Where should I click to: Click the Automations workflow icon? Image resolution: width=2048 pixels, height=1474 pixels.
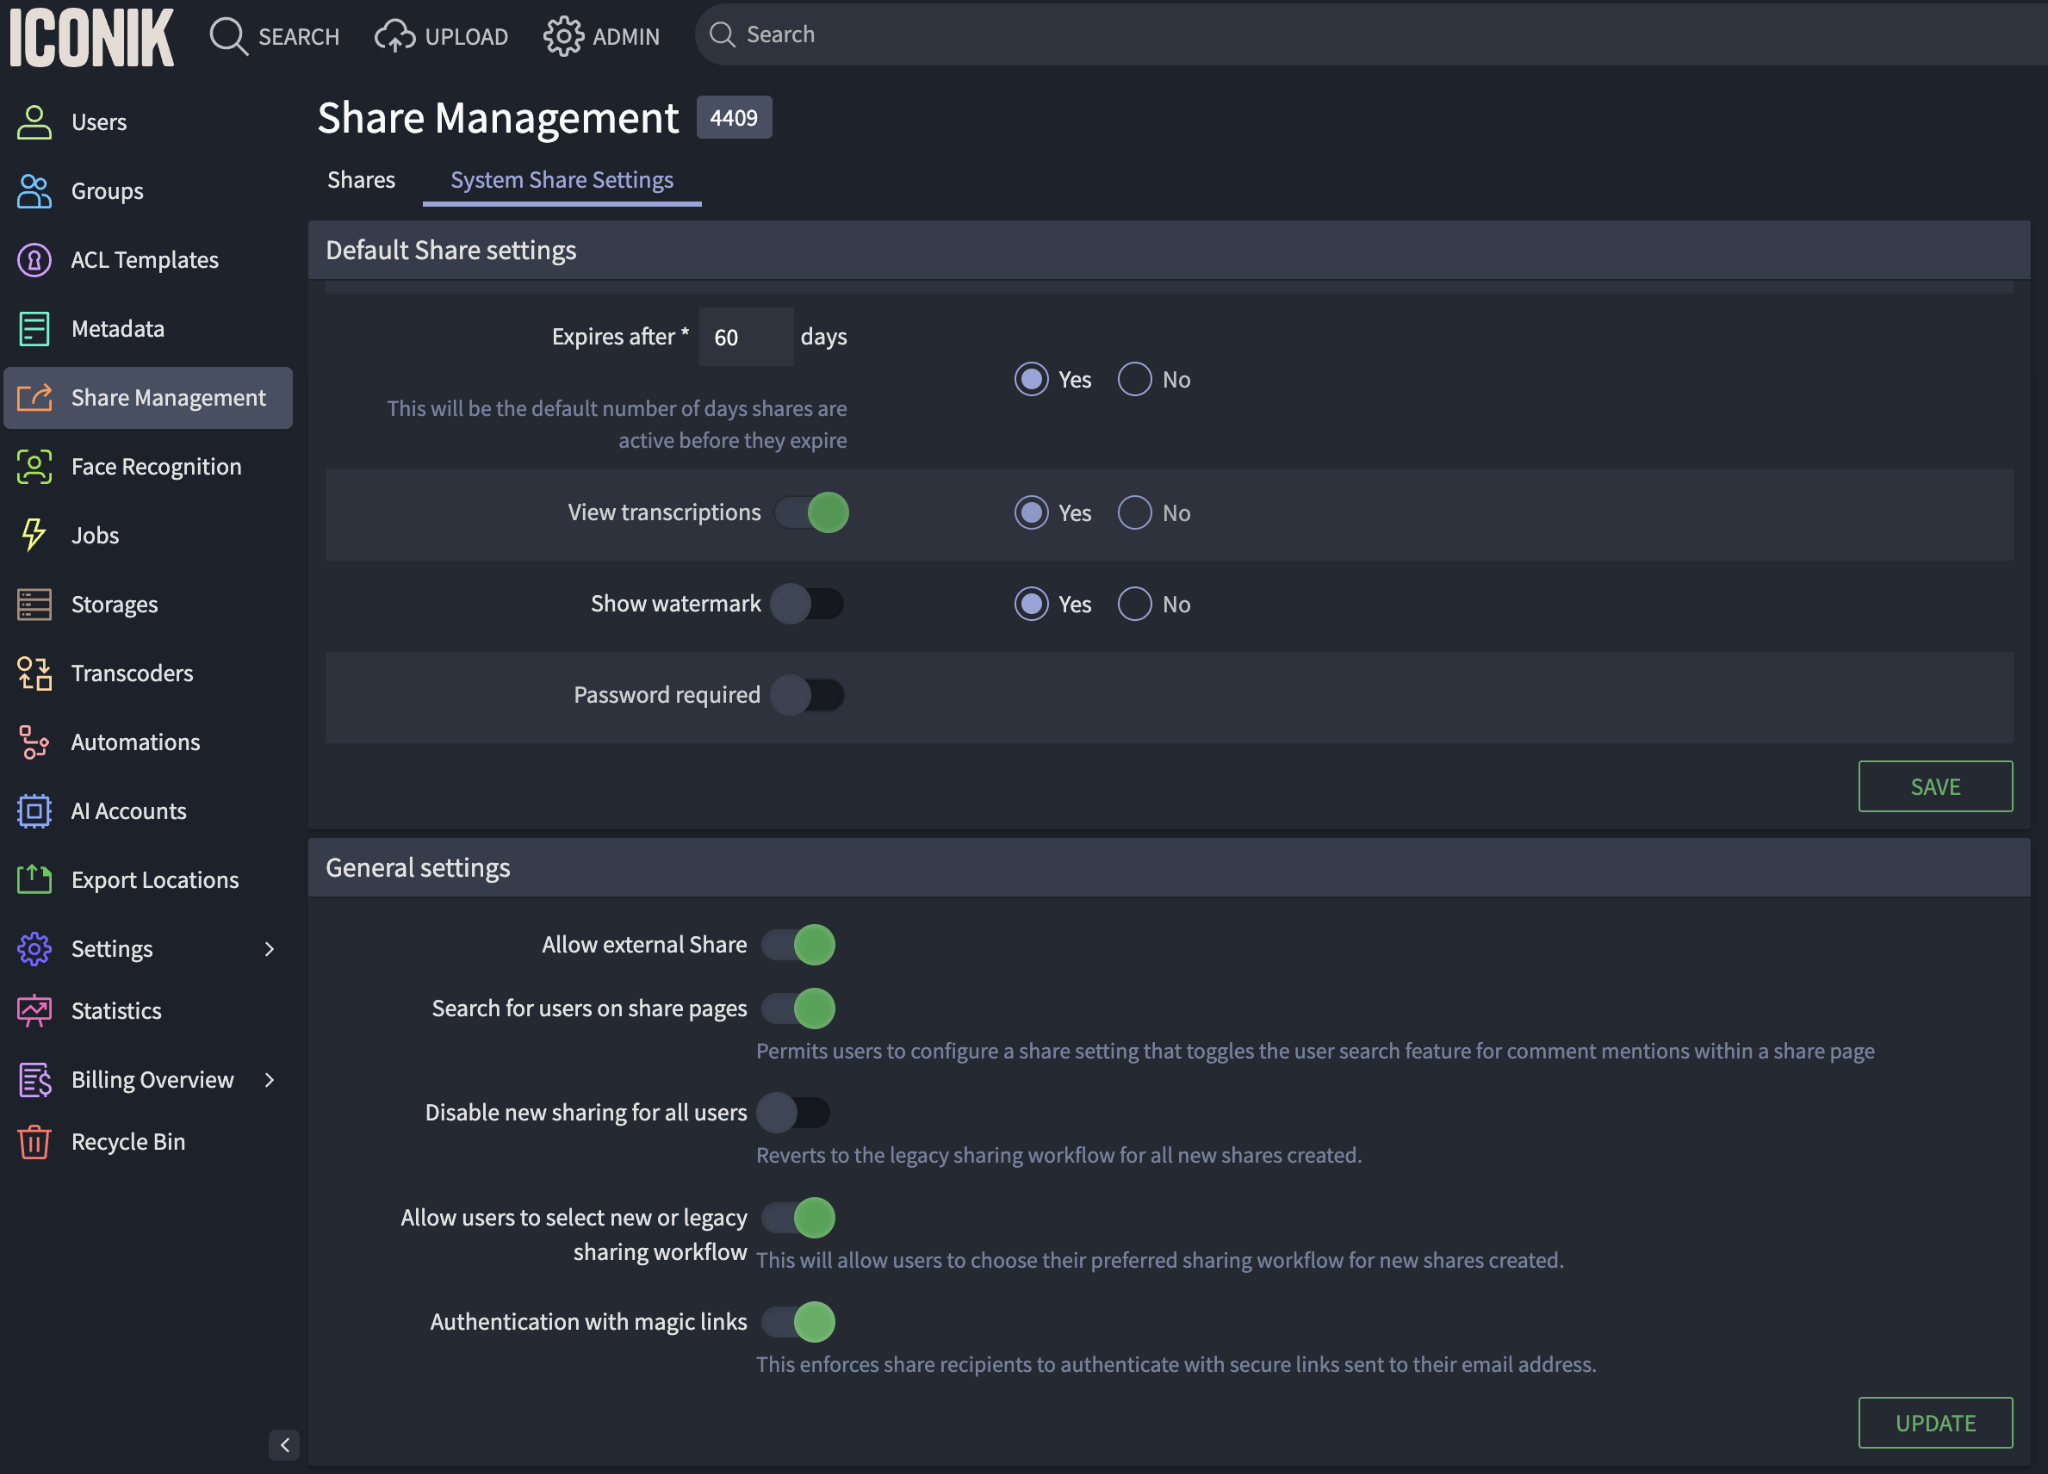coord(34,742)
